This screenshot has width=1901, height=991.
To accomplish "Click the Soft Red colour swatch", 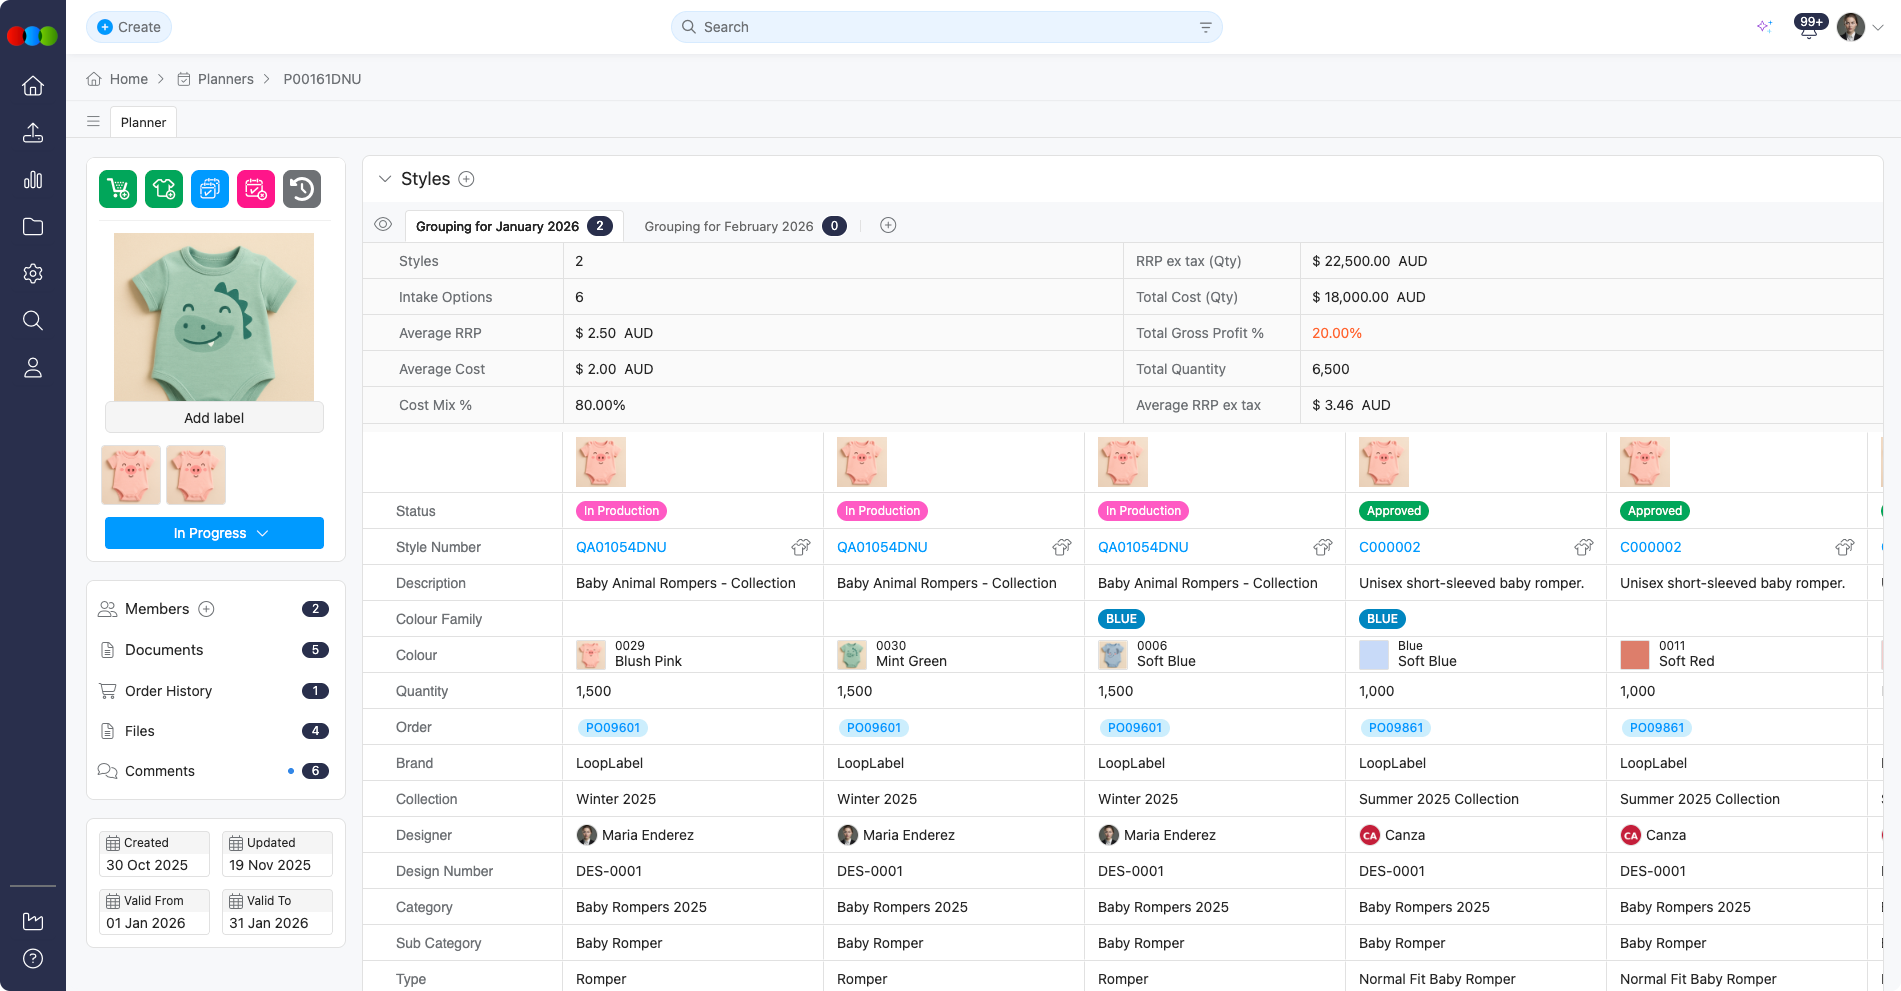I will [x=1634, y=654].
